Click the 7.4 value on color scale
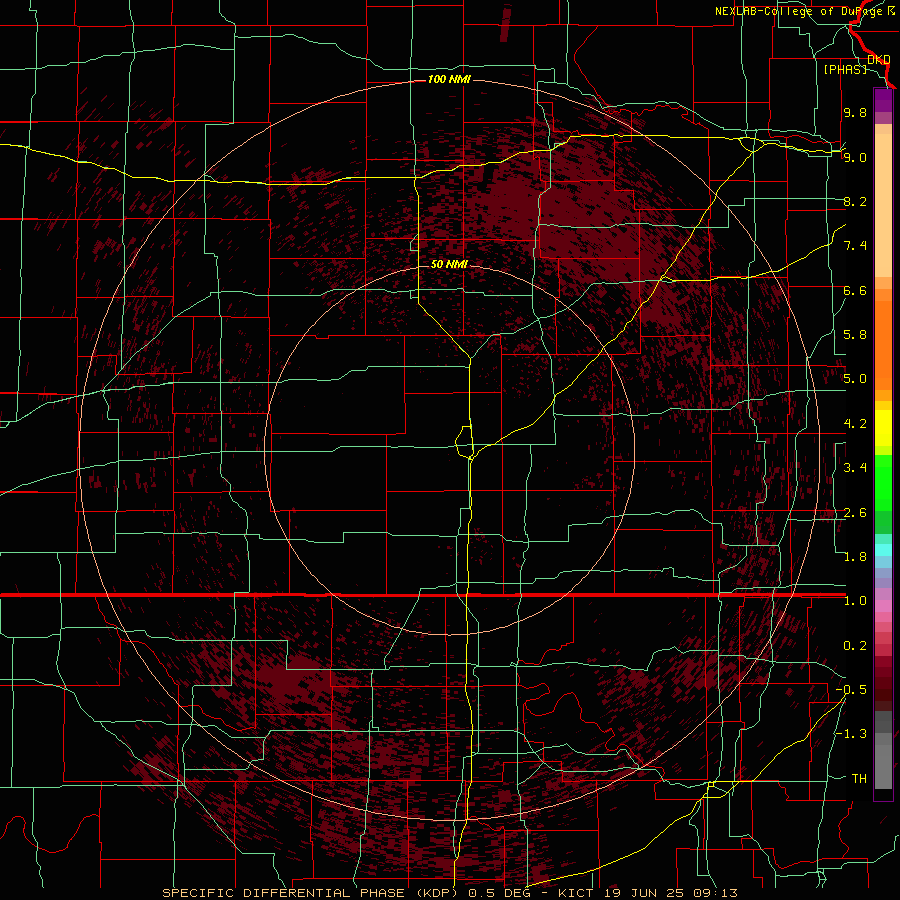This screenshot has width=900, height=900. click(855, 246)
